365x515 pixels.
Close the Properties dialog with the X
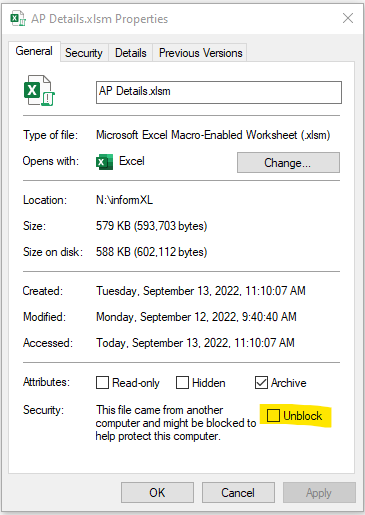point(348,18)
